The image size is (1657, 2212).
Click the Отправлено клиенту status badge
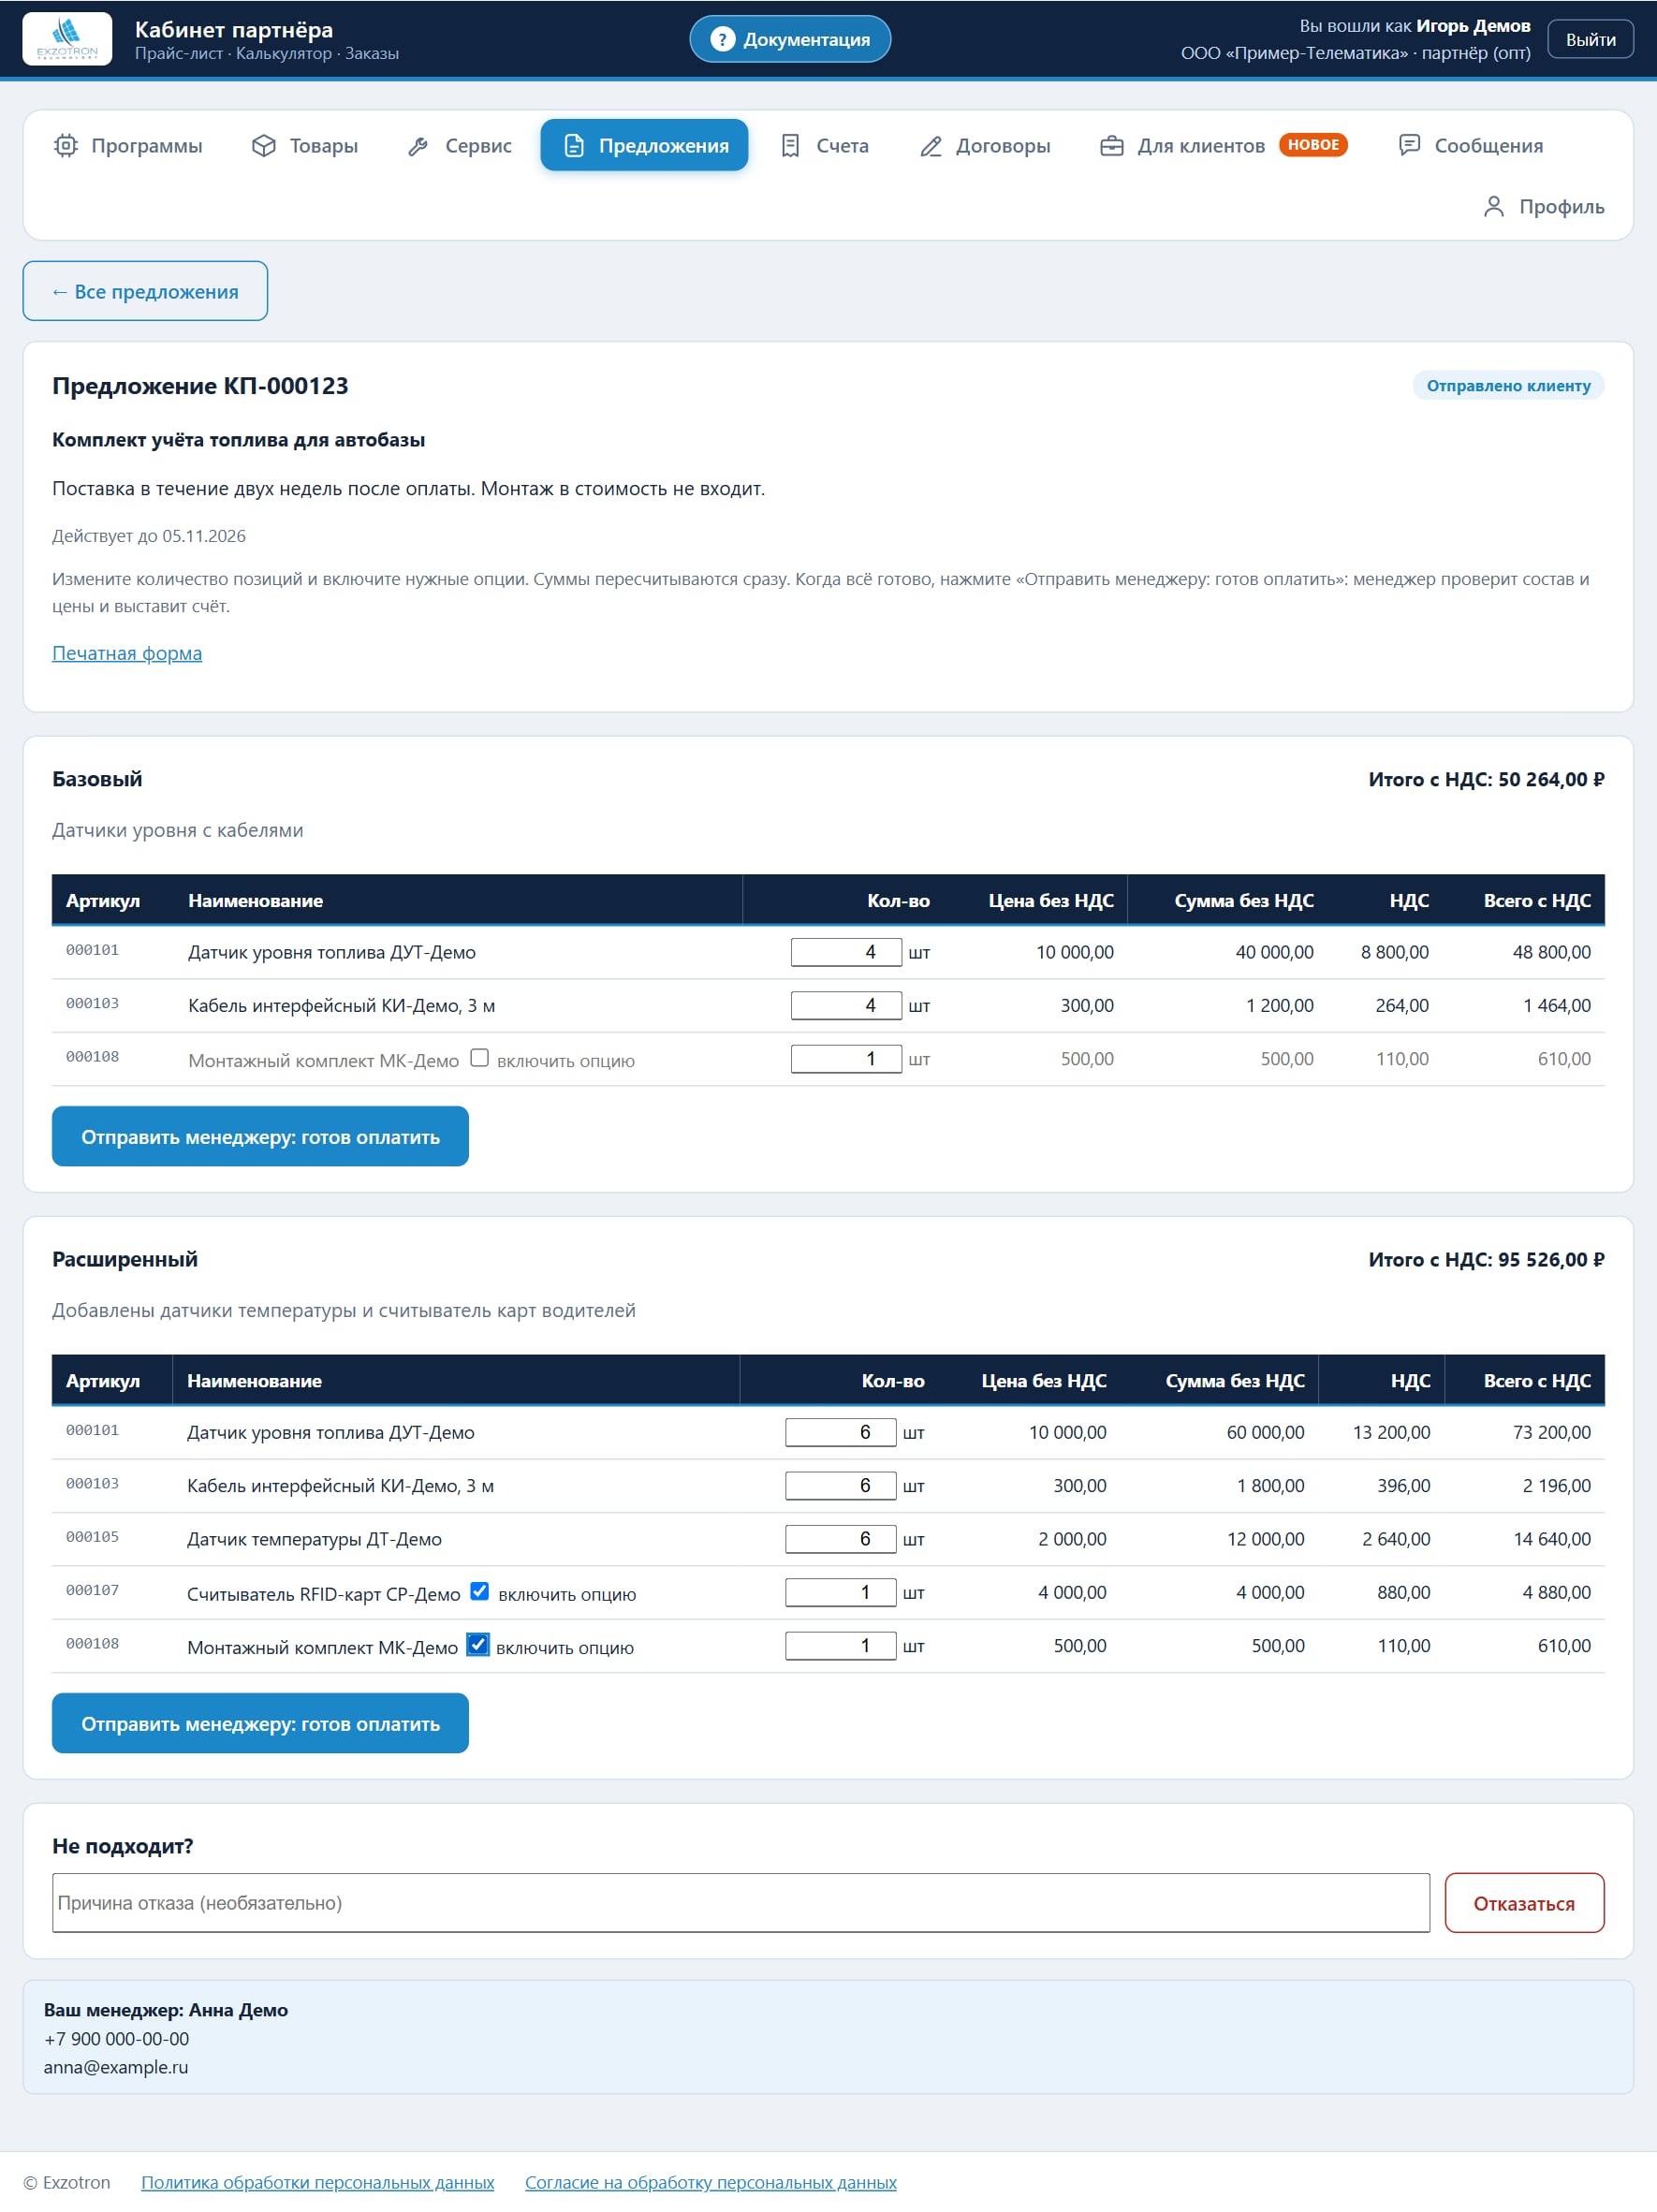pyautogui.click(x=1508, y=385)
